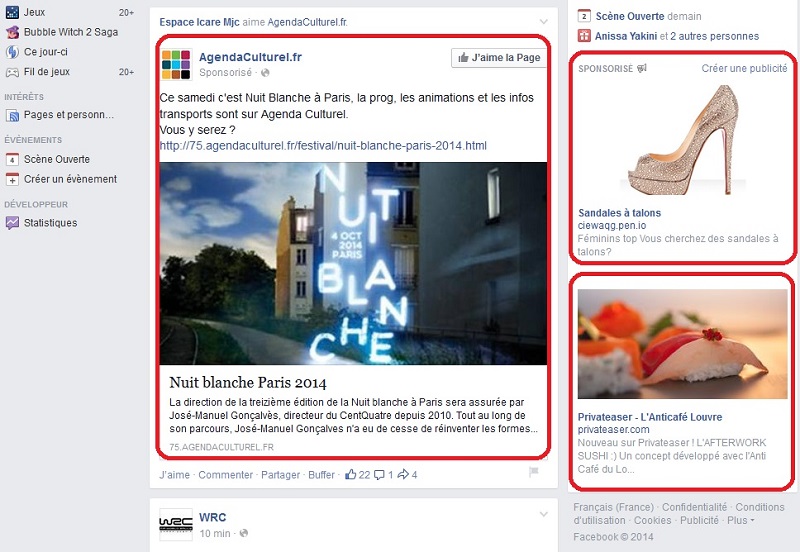Select Commenter under the post
Image resolution: width=800 pixels, height=552 pixels.
tap(226, 475)
